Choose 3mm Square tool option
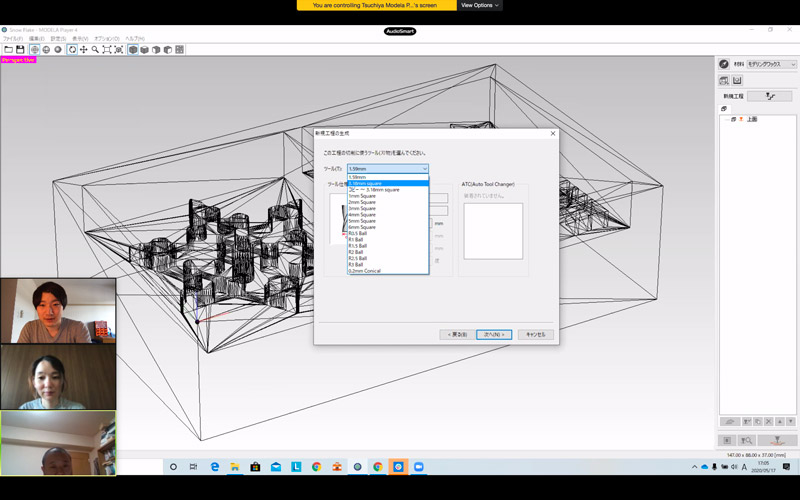Screen dimensions: 800x500 [388, 208]
